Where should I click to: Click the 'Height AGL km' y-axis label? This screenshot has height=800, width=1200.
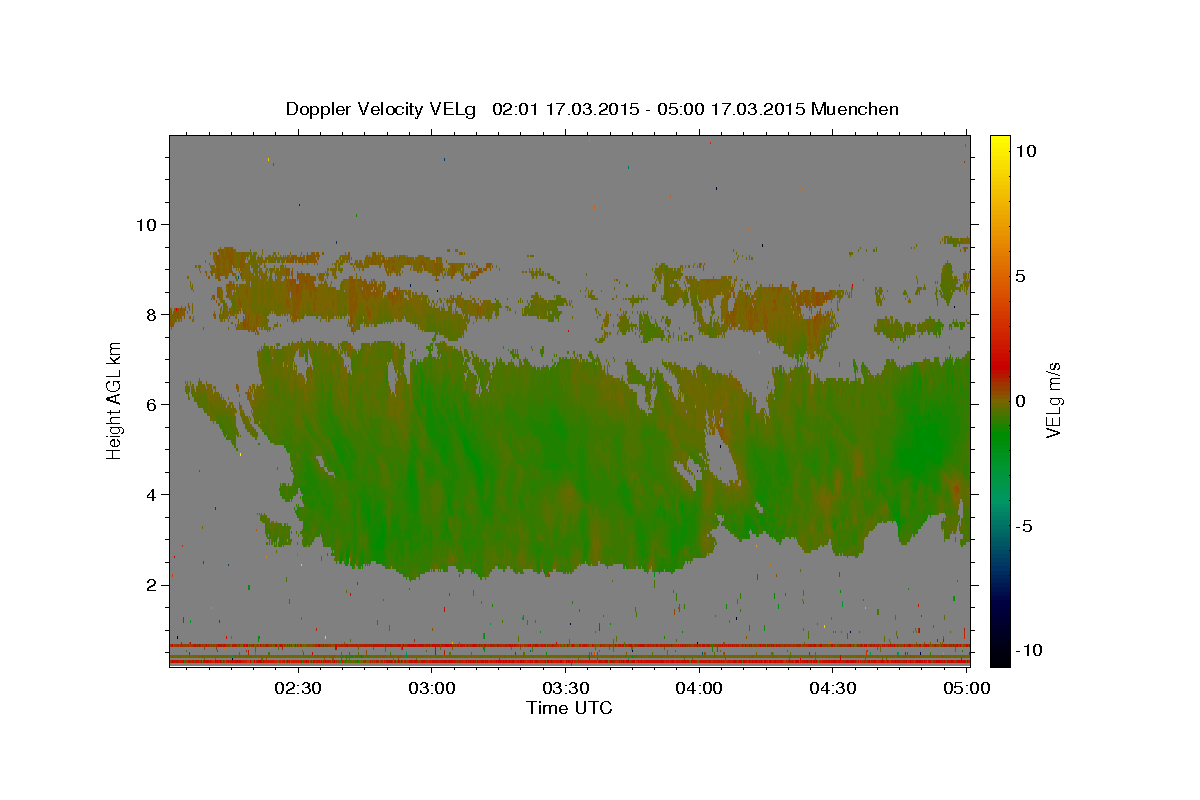pos(115,400)
